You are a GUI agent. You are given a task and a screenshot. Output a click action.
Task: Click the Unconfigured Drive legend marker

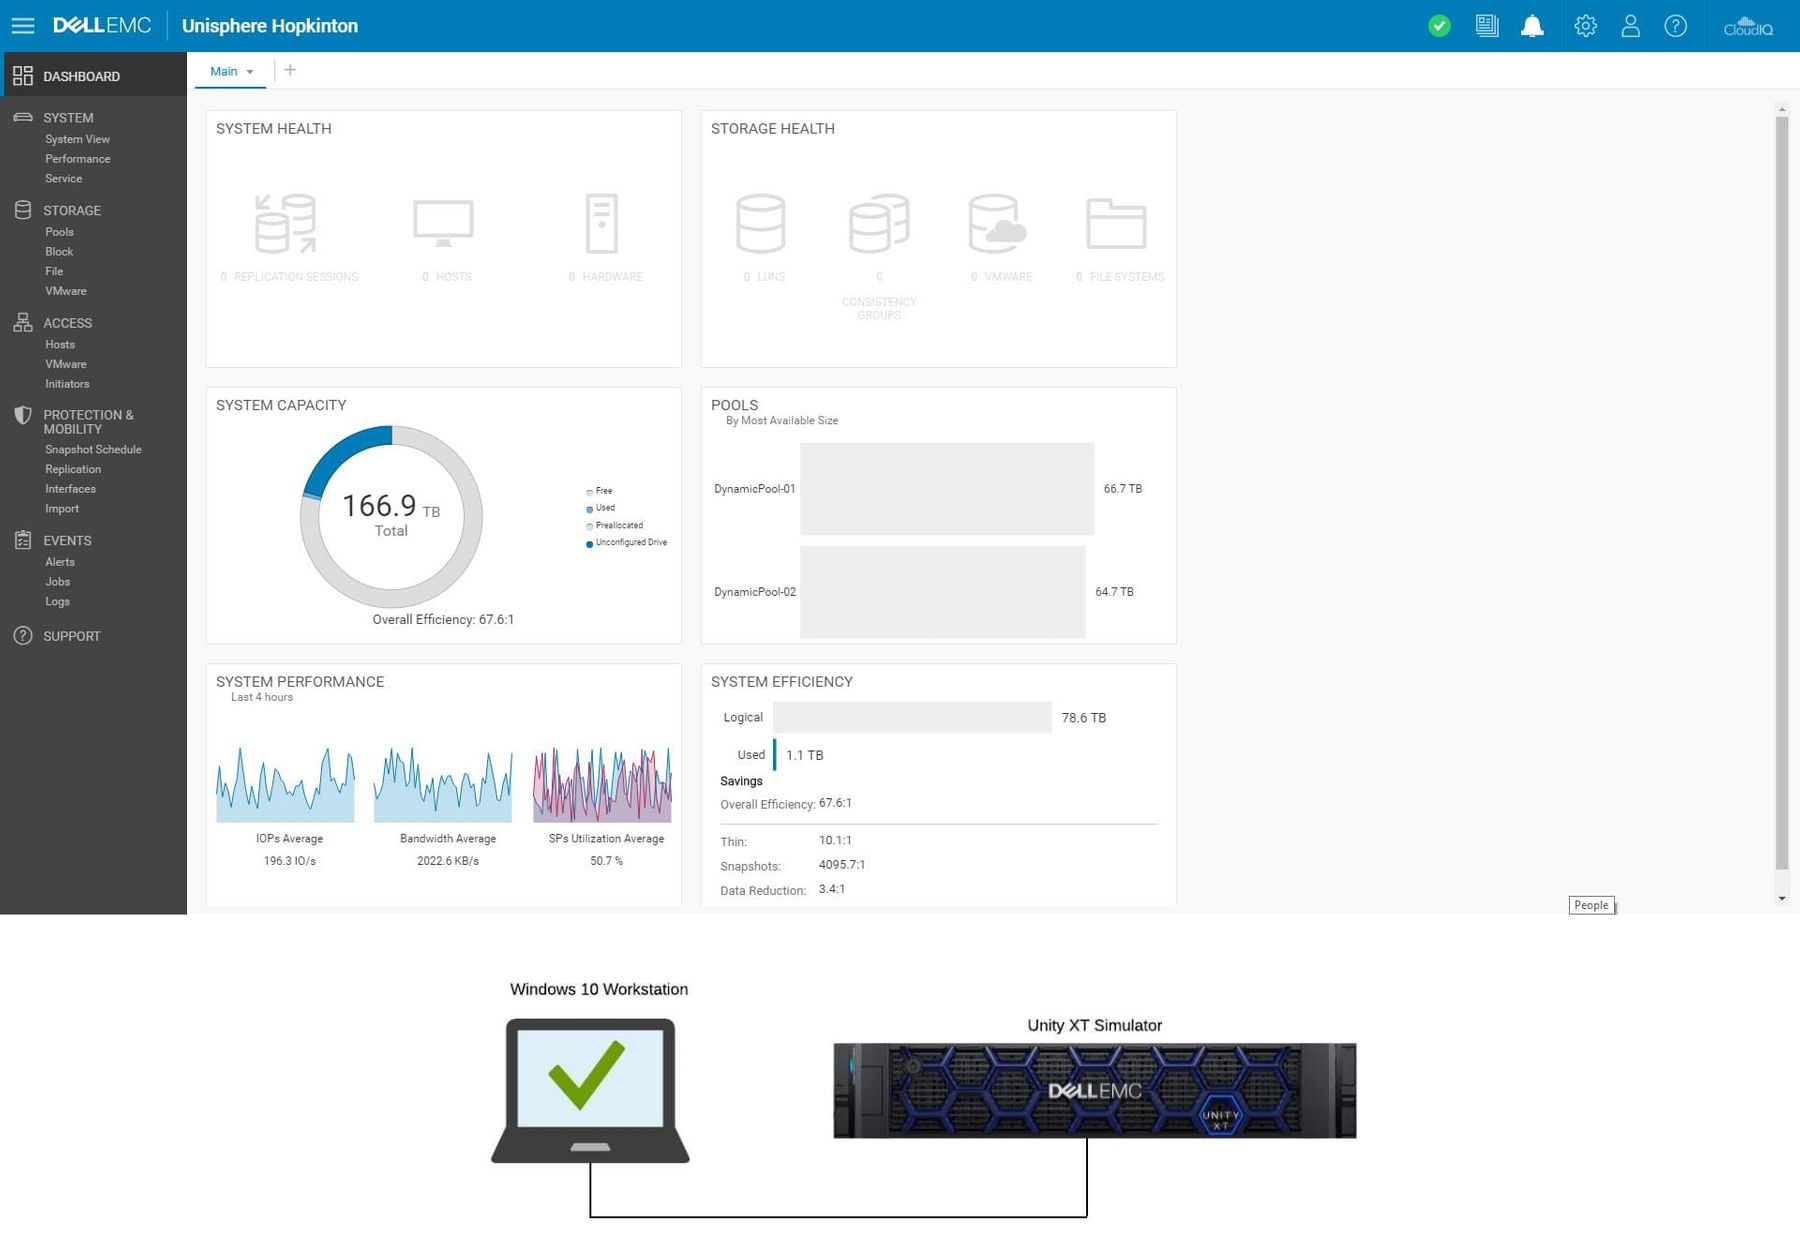pos(589,544)
